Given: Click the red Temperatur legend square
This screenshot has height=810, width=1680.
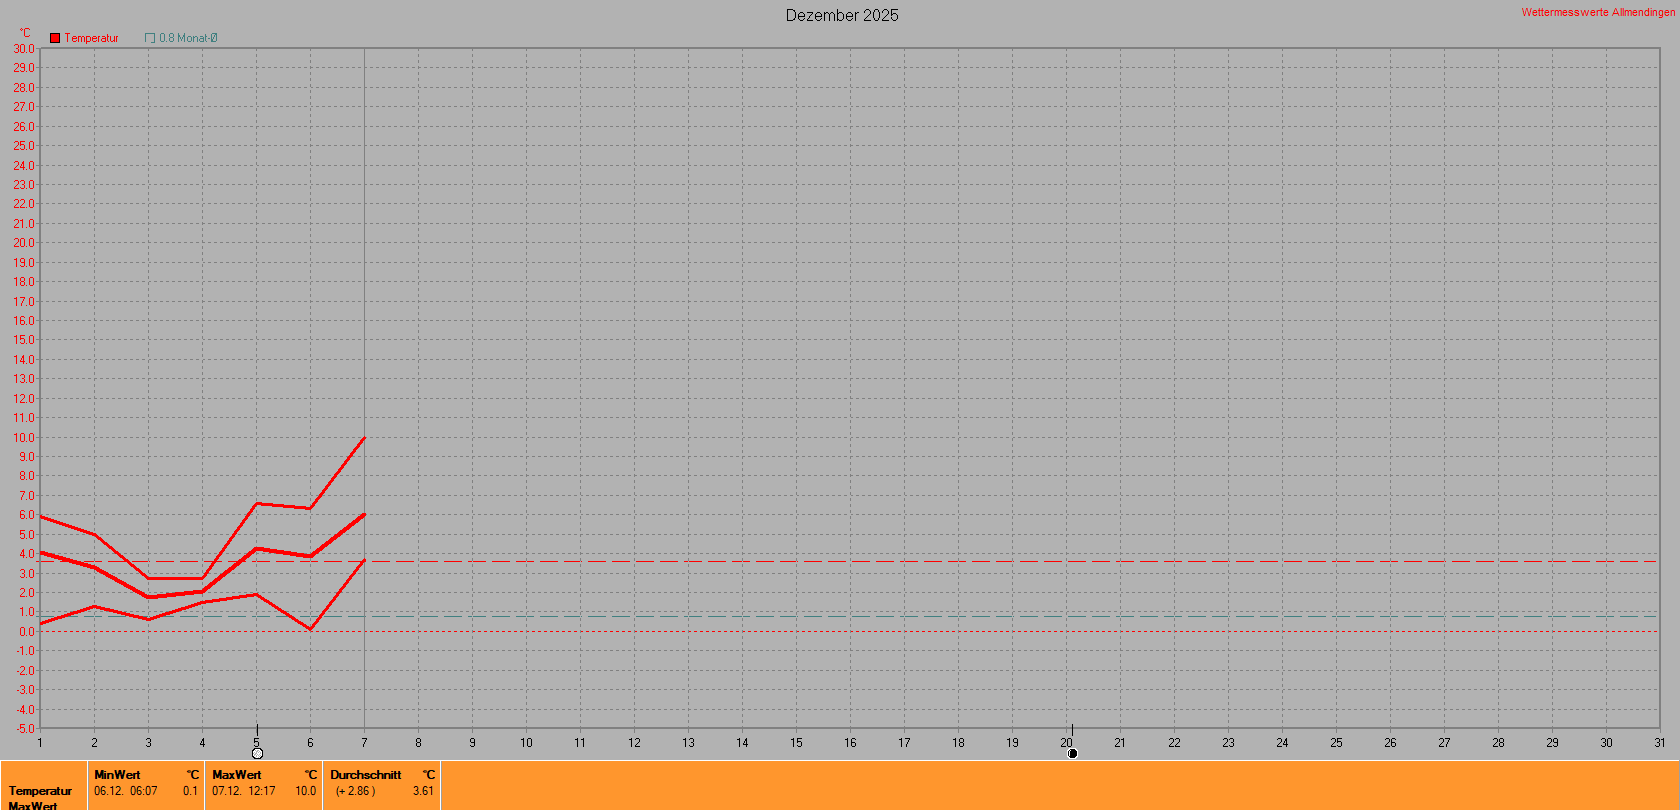Looking at the screenshot, I should tap(55, 38).
